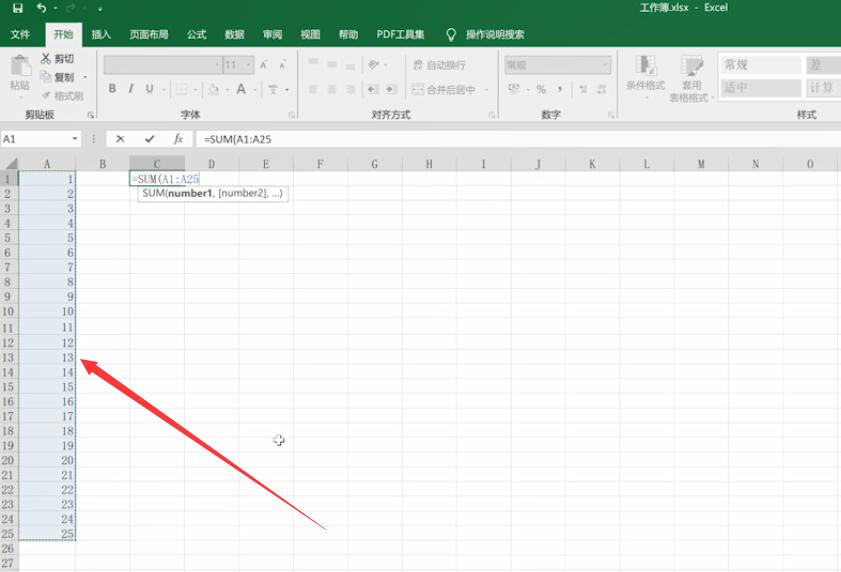The width and height of the screenshot is (841, 572).
Task: Open the 常规 number format dropdown
Action: point(606,65)
